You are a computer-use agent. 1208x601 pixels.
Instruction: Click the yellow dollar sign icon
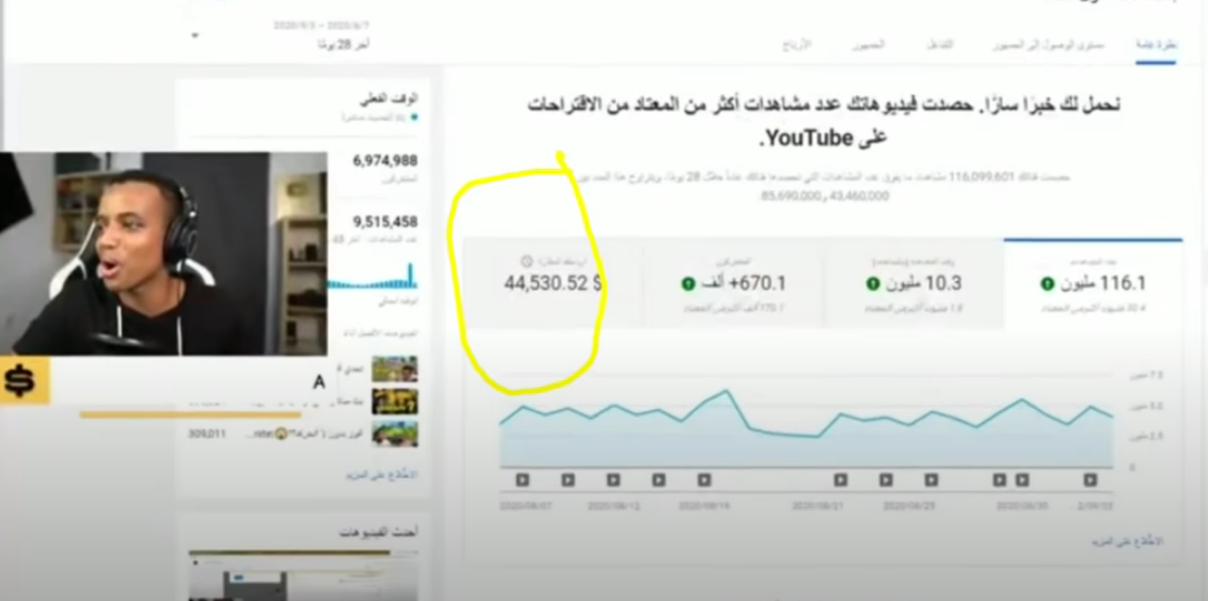click(21, 380)
